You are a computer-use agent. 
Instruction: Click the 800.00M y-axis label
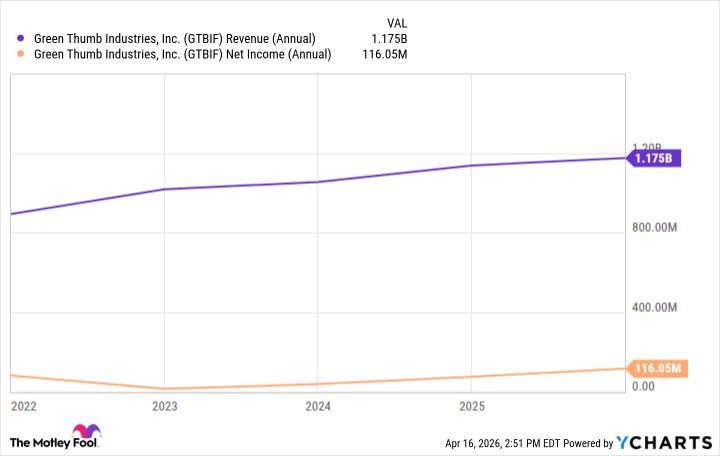pyautogui.click(x=655, y=228)
